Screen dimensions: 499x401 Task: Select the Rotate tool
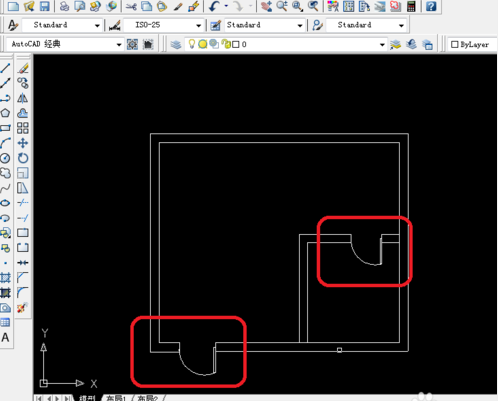[23, 158]
